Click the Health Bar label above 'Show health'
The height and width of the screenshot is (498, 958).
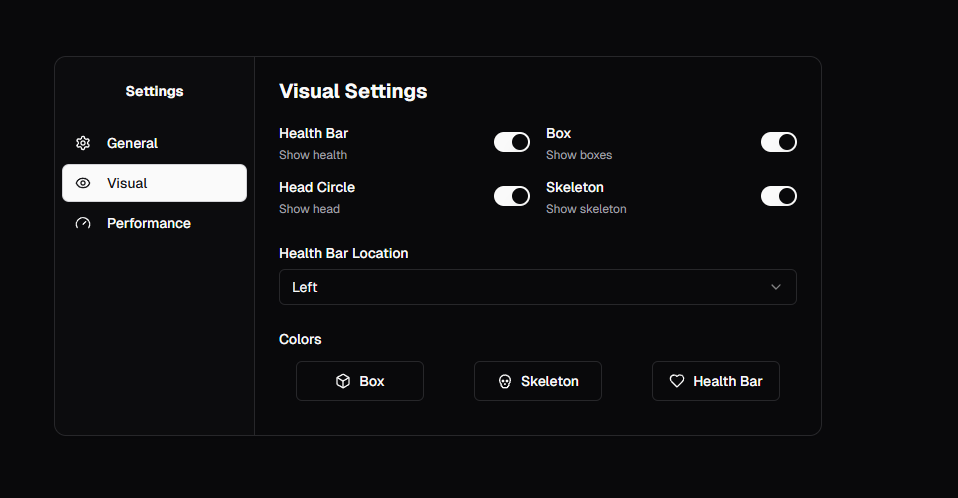point(313,133)
